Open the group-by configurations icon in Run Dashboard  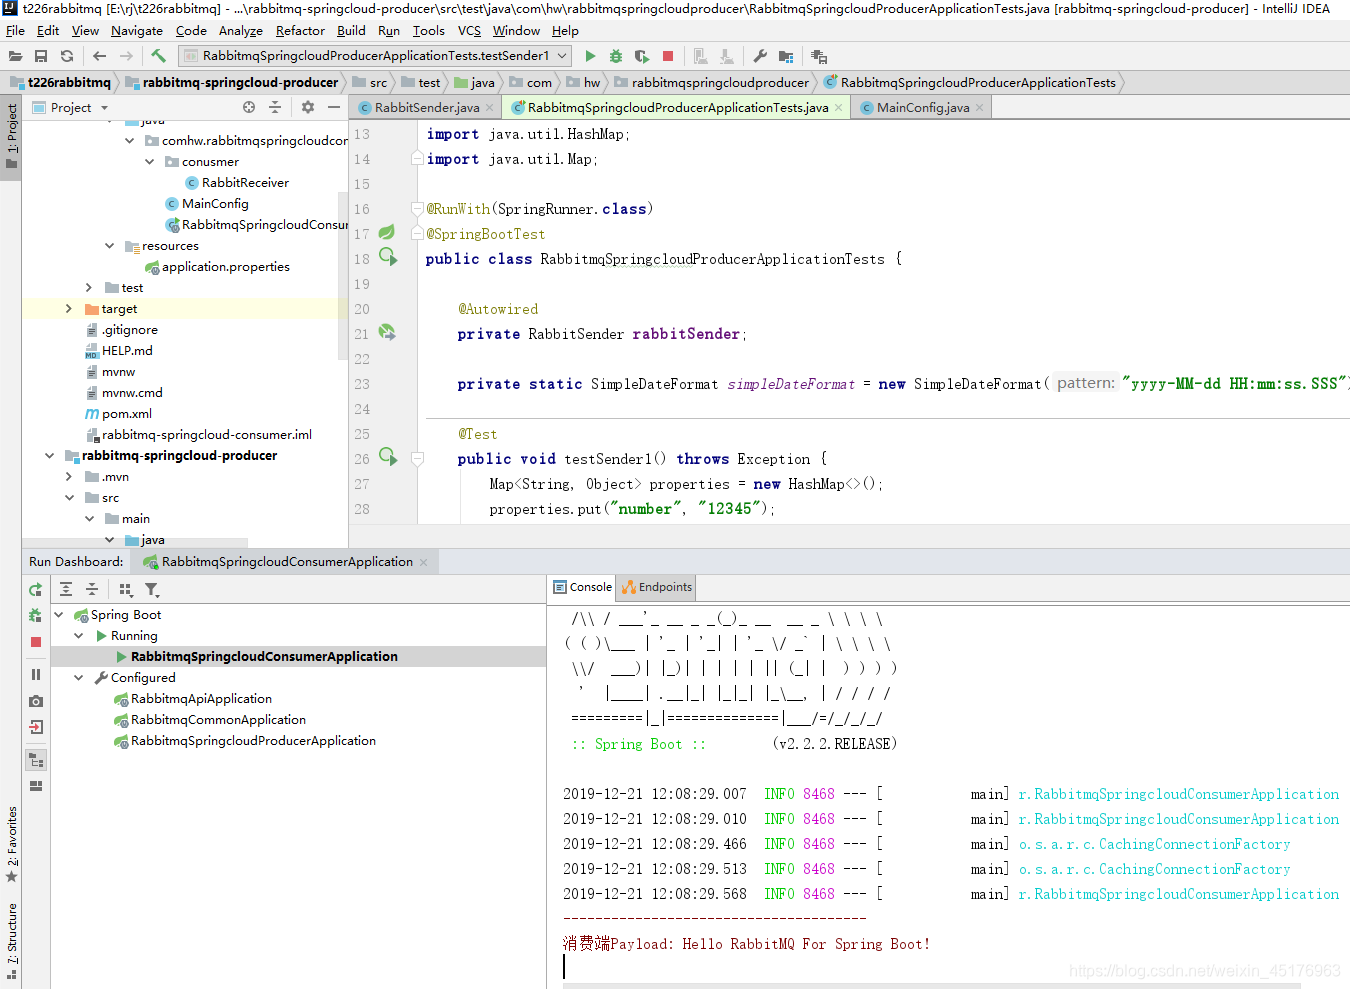pos(126,589)
